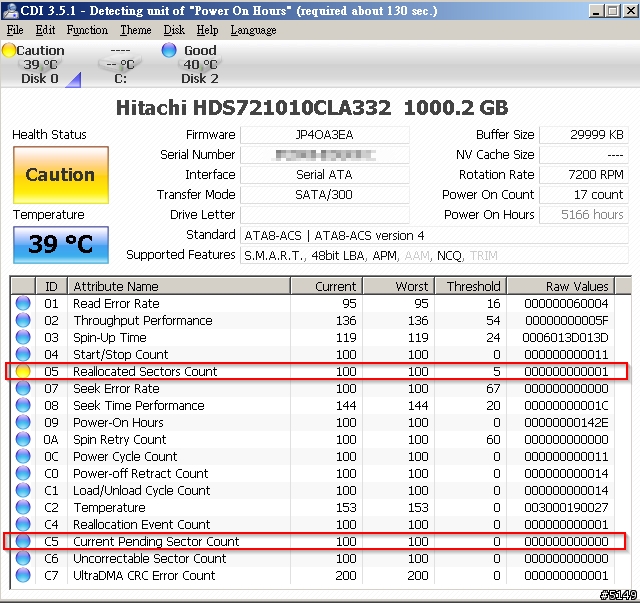
Task: Click the yellow icon for Reallocated Sectors Count
Action: tap(23, 371)
